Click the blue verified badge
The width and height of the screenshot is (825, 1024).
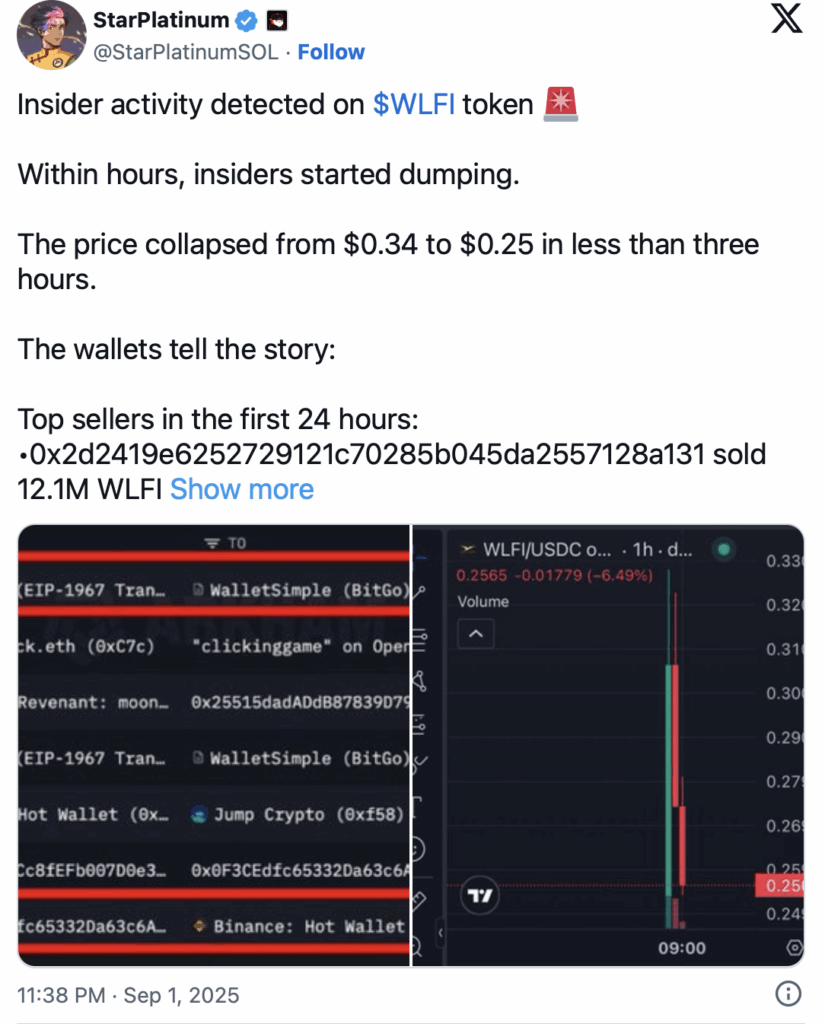pos(246,21)
